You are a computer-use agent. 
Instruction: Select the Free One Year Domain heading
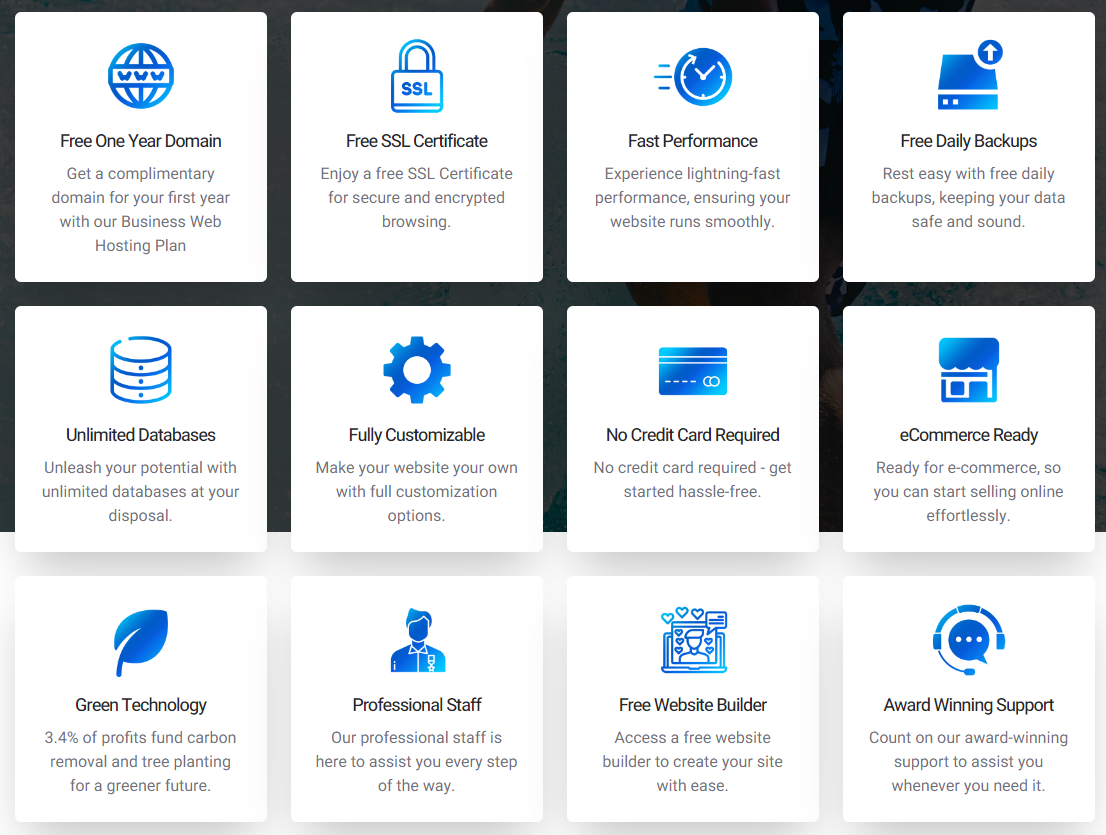point(141,141)
